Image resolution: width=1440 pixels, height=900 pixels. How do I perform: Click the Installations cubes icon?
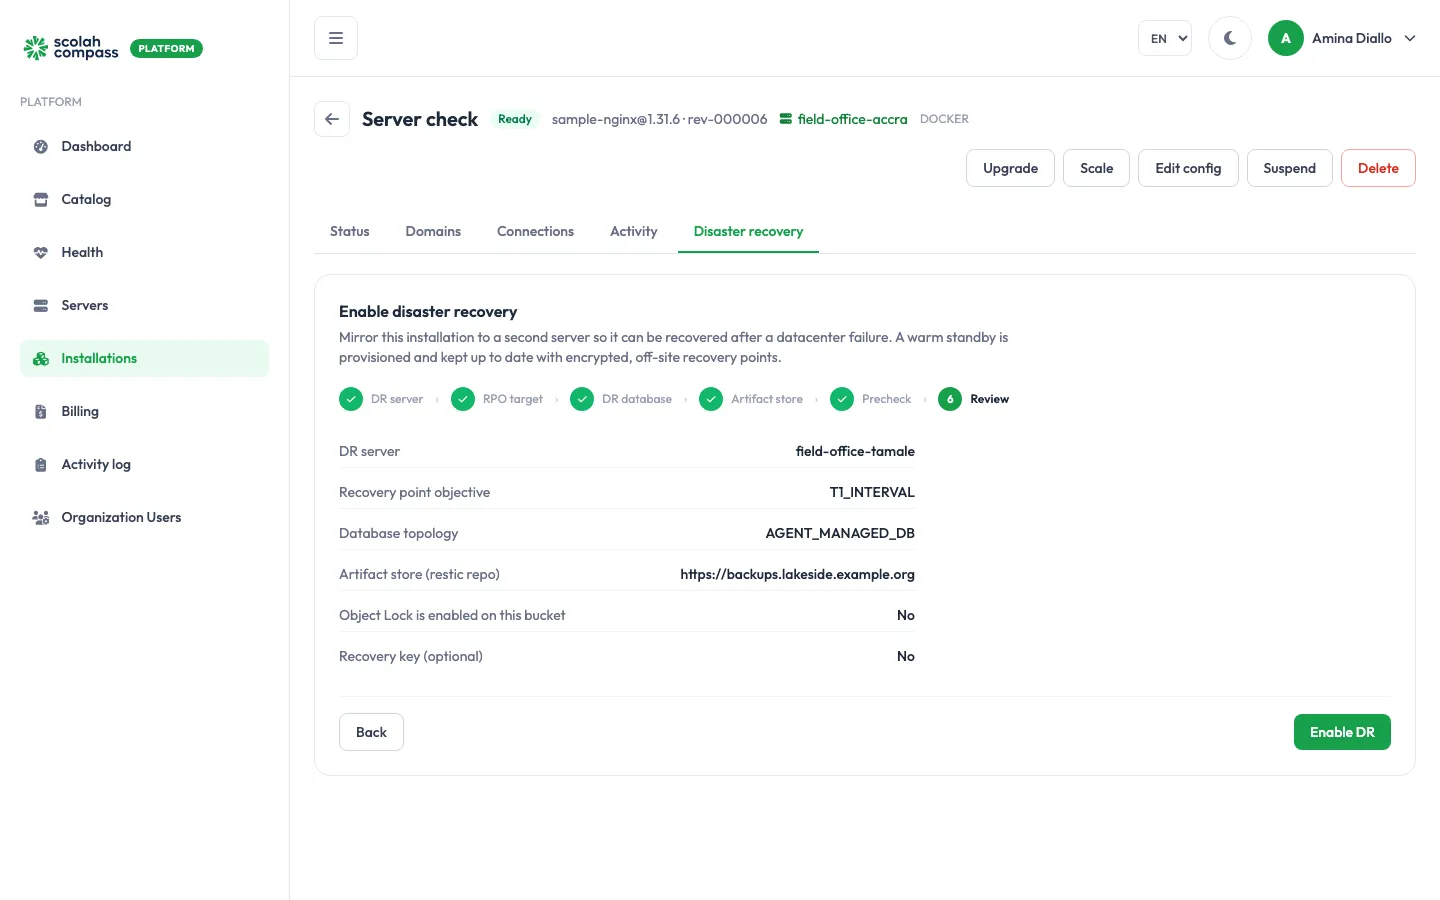click(41, 359)
